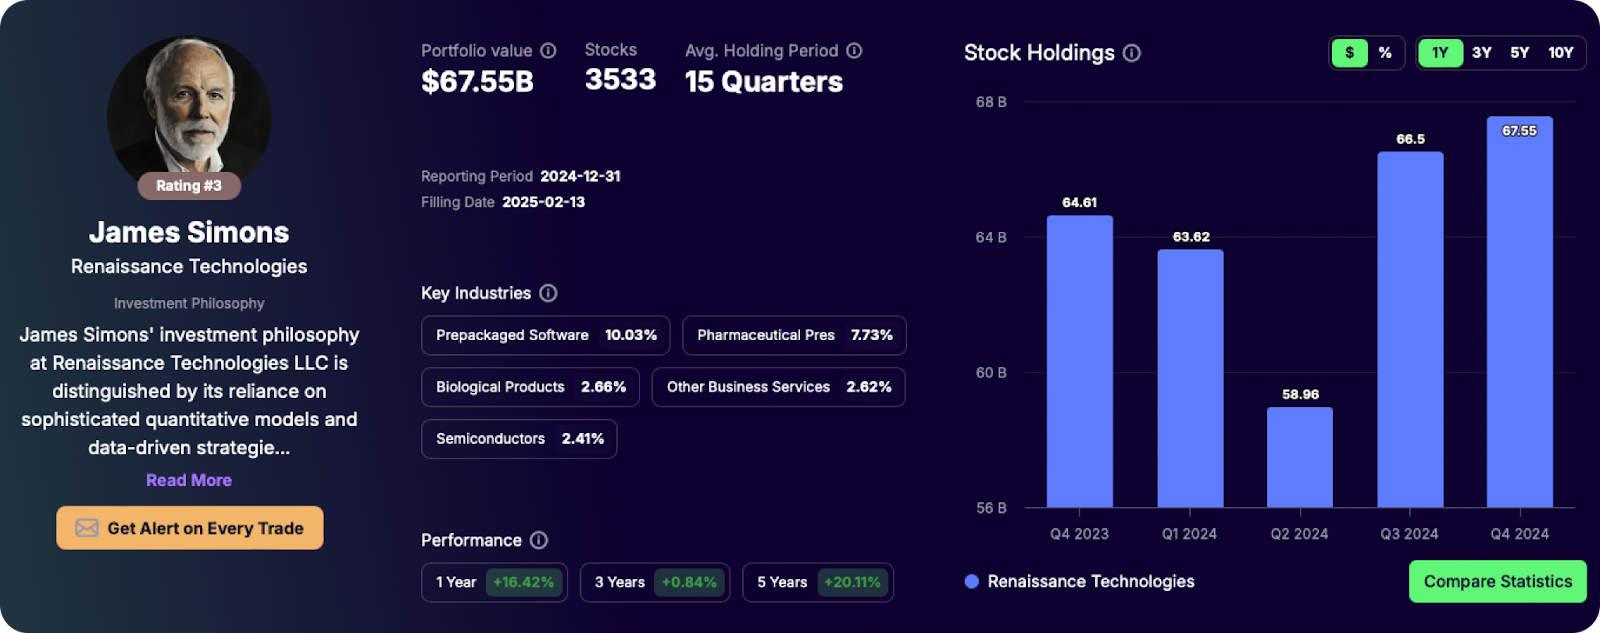
Task: Click the Q2 2024 bar labeled 58.96
Action: click(1300, 457)
